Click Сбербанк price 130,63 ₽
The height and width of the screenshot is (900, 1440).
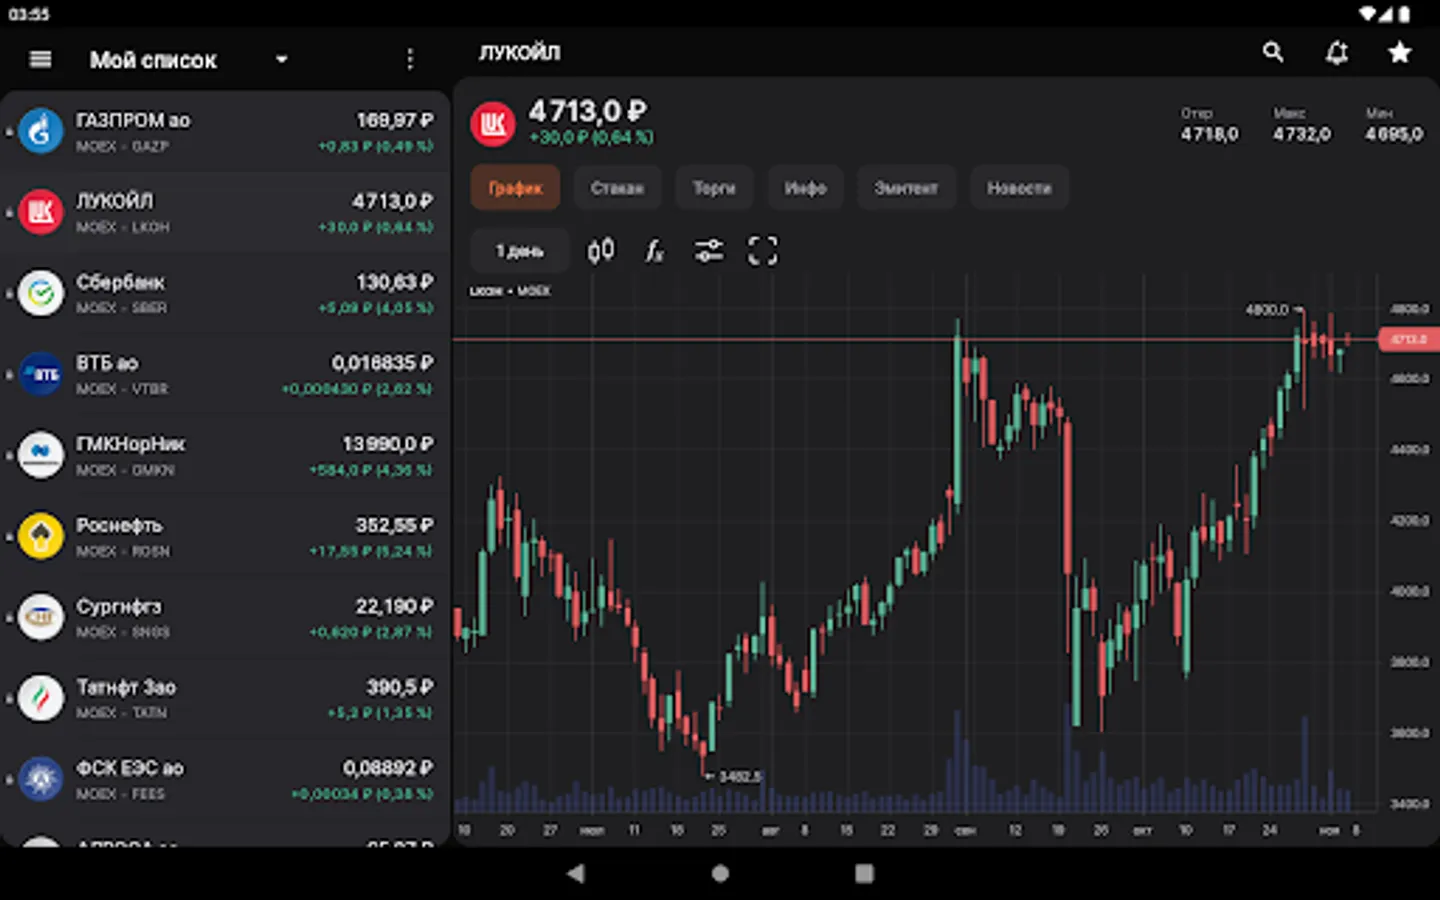pyautogui.click(x=395, y=282)
